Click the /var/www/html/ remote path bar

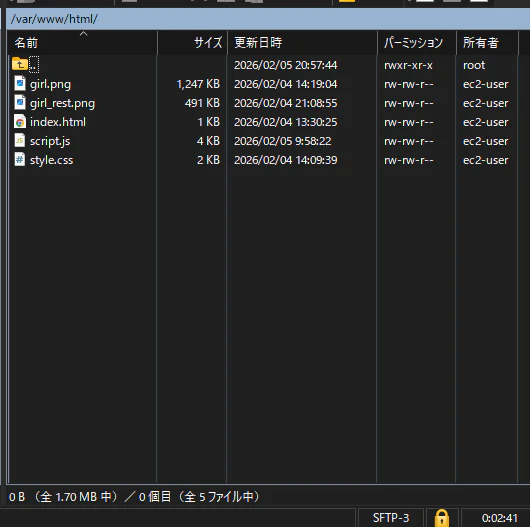click(x=268, y=19)
